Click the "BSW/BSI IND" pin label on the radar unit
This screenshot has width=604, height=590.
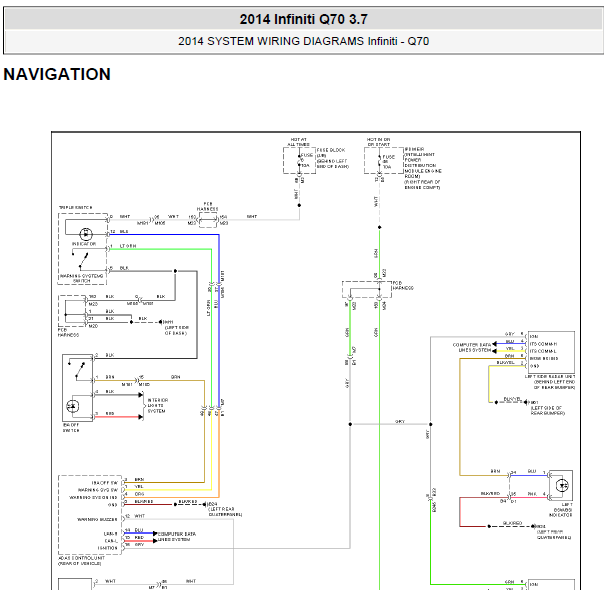pos(544,359)
